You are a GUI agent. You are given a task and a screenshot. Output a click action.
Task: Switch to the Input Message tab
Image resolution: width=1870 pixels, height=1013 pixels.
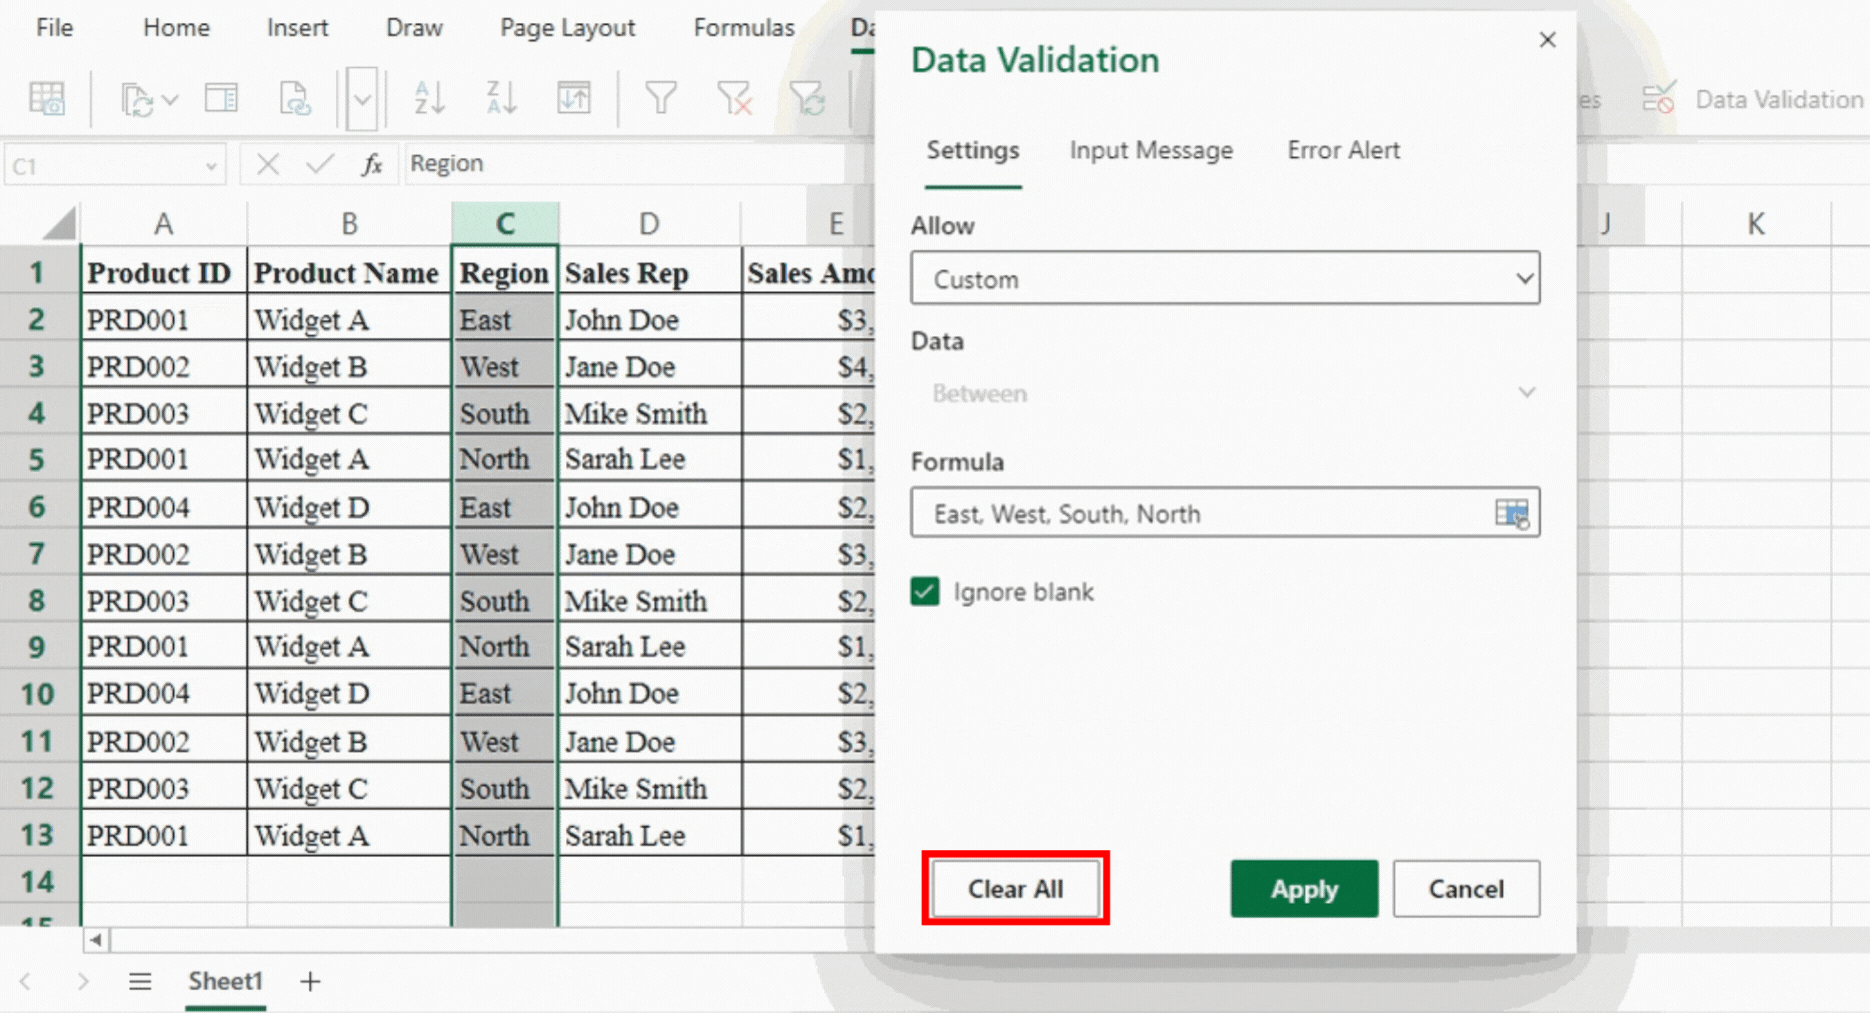point(1151,150)
